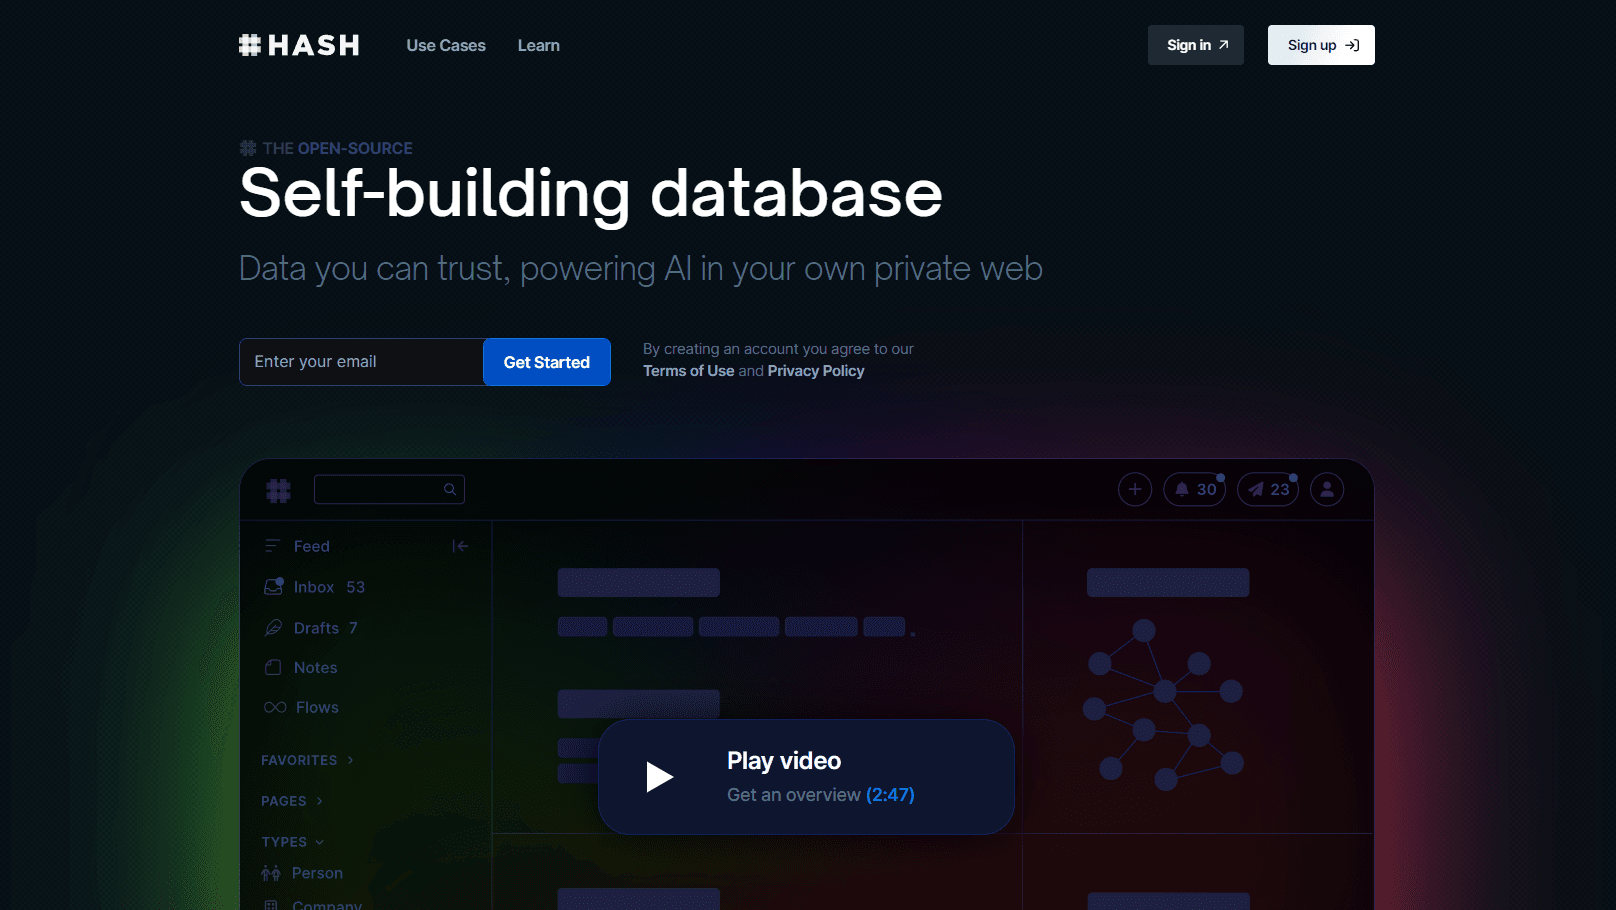Viewport: 1616px width, 910px height.
Task: Click the search box in app preview
Action: click(389, 489)
